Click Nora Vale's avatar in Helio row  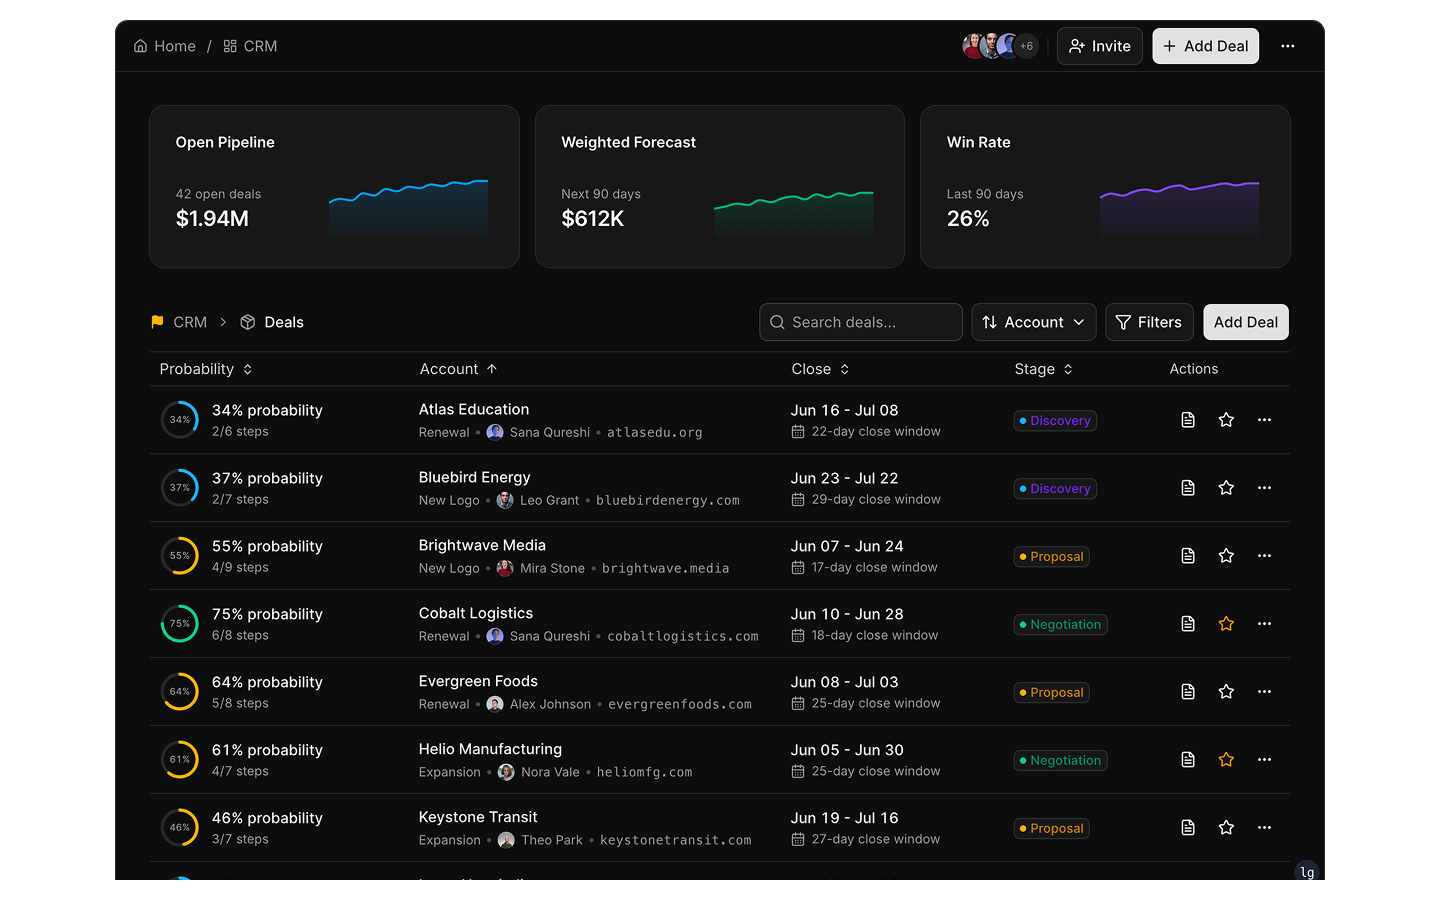506,772
